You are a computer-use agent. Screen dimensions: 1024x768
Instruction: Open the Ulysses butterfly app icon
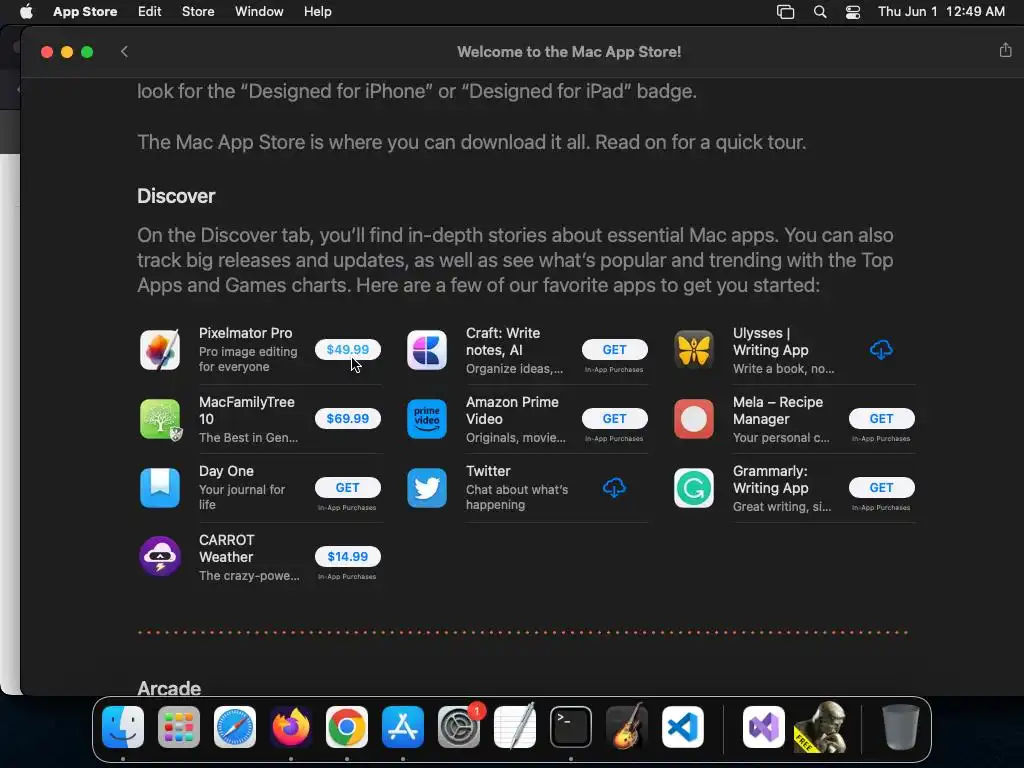(694, 350)
